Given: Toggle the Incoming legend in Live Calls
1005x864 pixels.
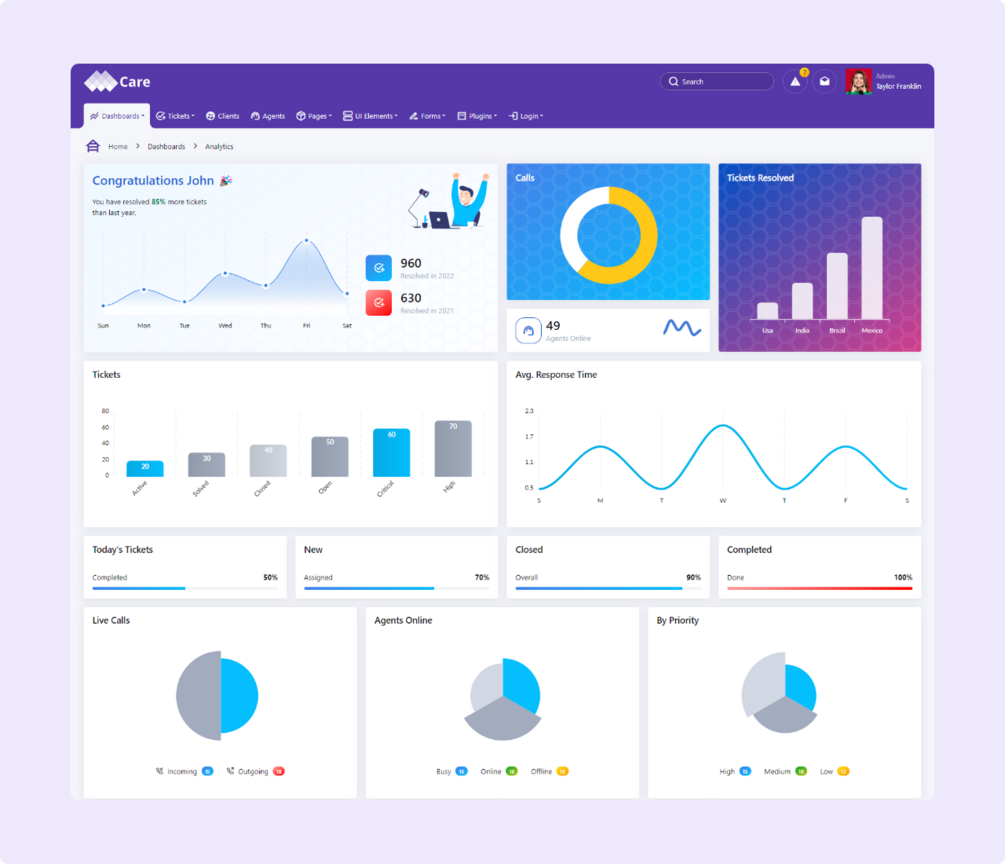Looking at the screenshot, I should click(x=184, y=771).
